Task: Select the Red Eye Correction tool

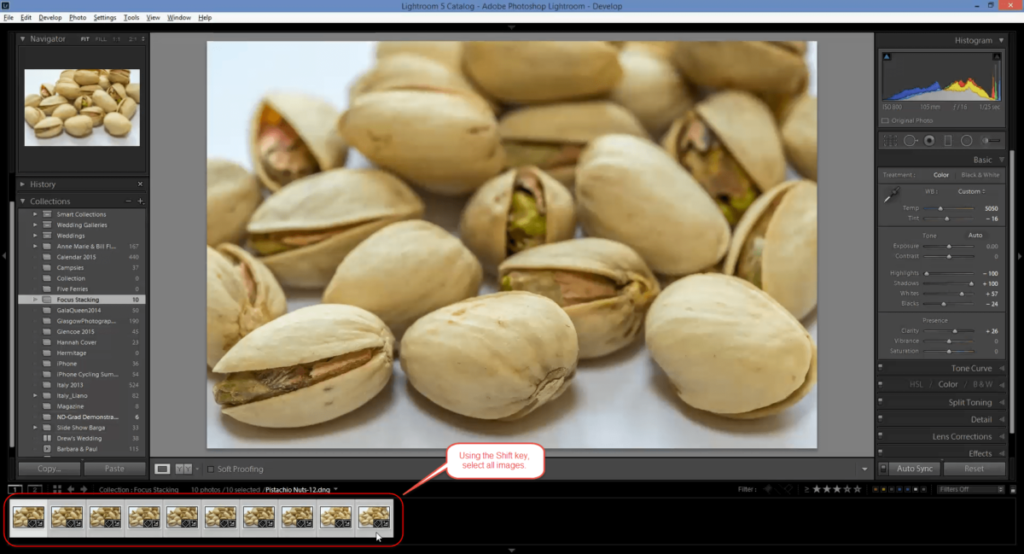Action: tap(929, 140)
